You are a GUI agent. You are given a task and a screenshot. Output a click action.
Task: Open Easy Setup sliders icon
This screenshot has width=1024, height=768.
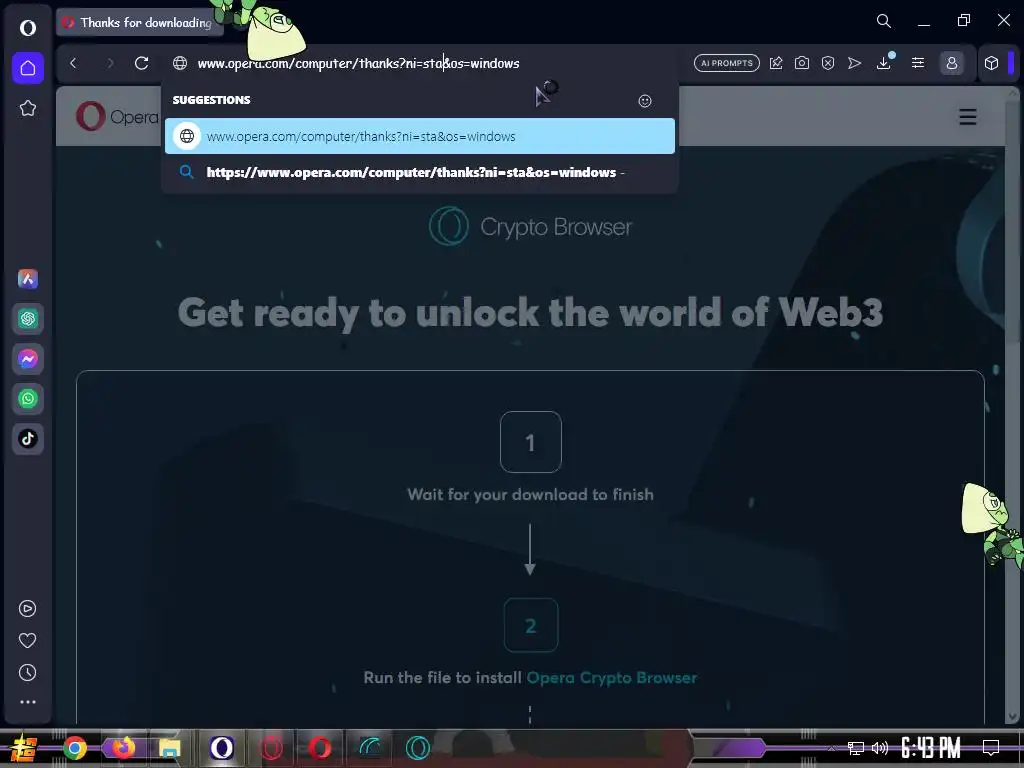click(x=918, y=63)
